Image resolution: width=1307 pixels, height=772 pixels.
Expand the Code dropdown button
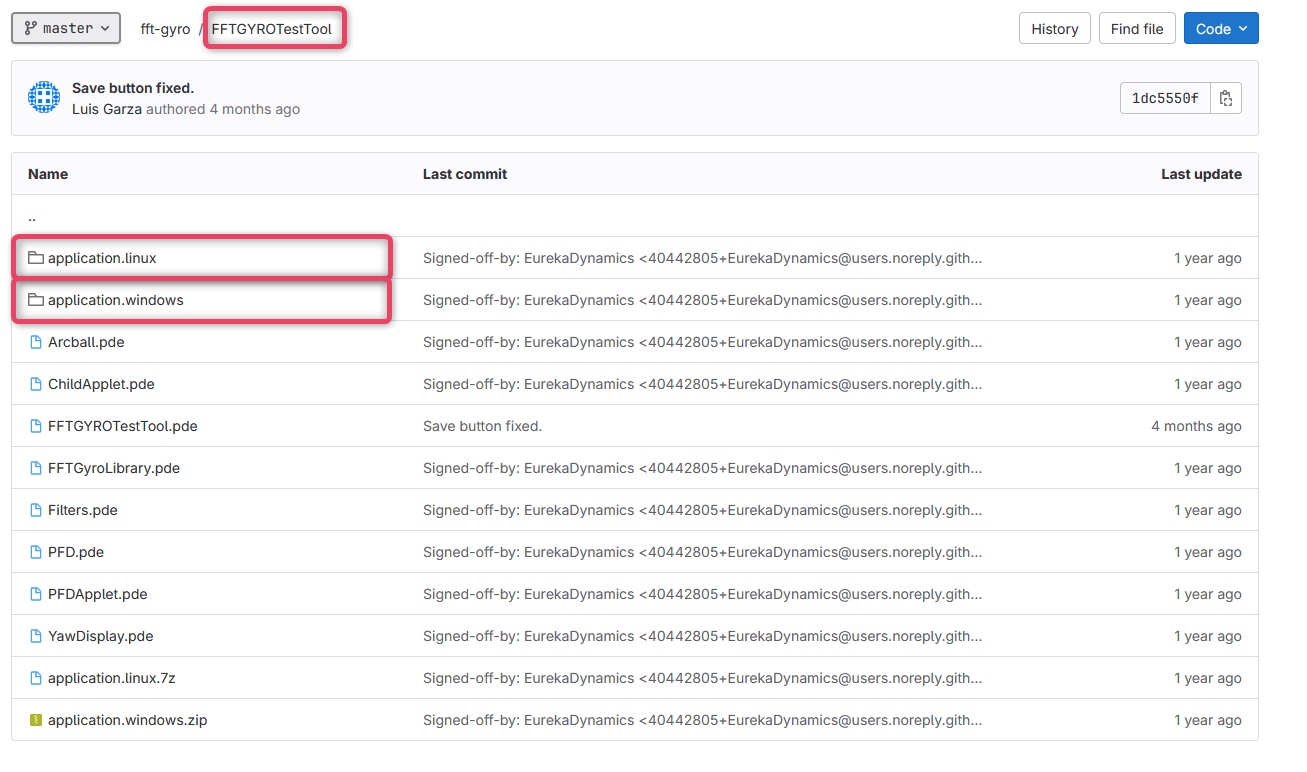pos(1220,29)
